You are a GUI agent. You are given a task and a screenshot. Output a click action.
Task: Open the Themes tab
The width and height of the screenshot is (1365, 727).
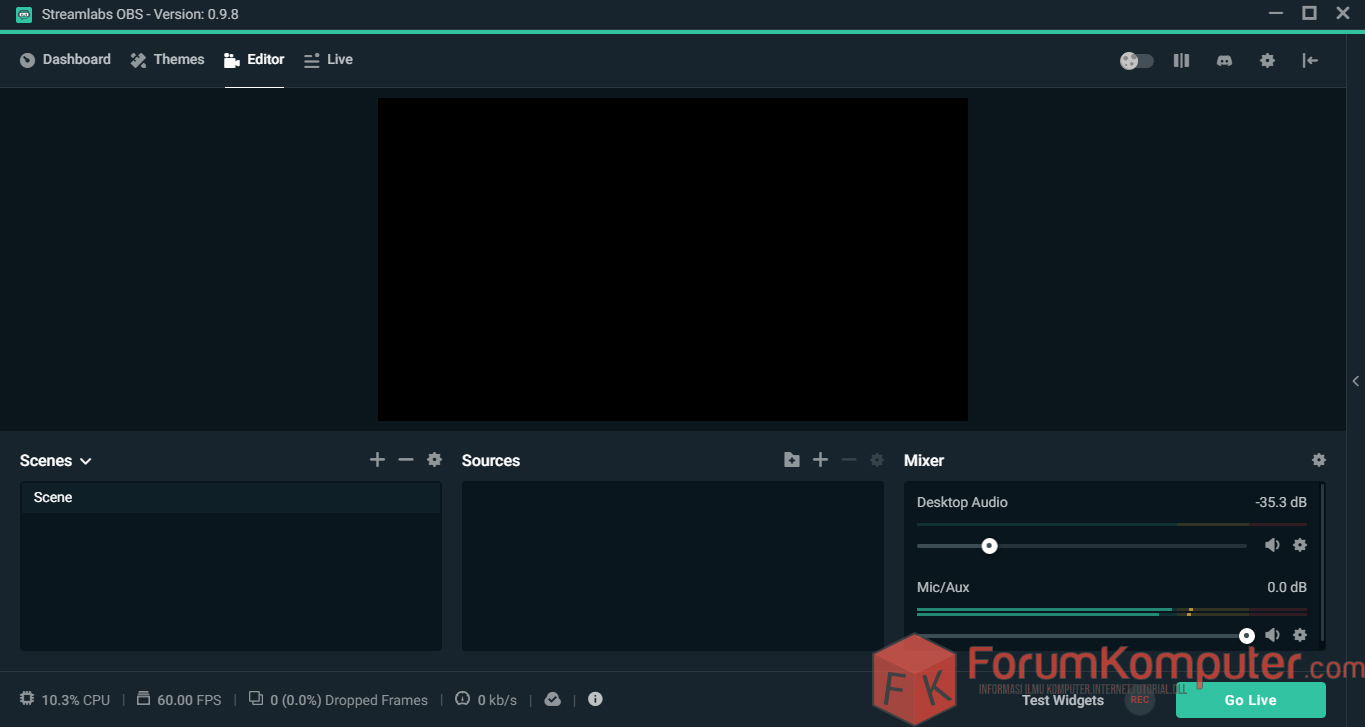coord(167,60)
